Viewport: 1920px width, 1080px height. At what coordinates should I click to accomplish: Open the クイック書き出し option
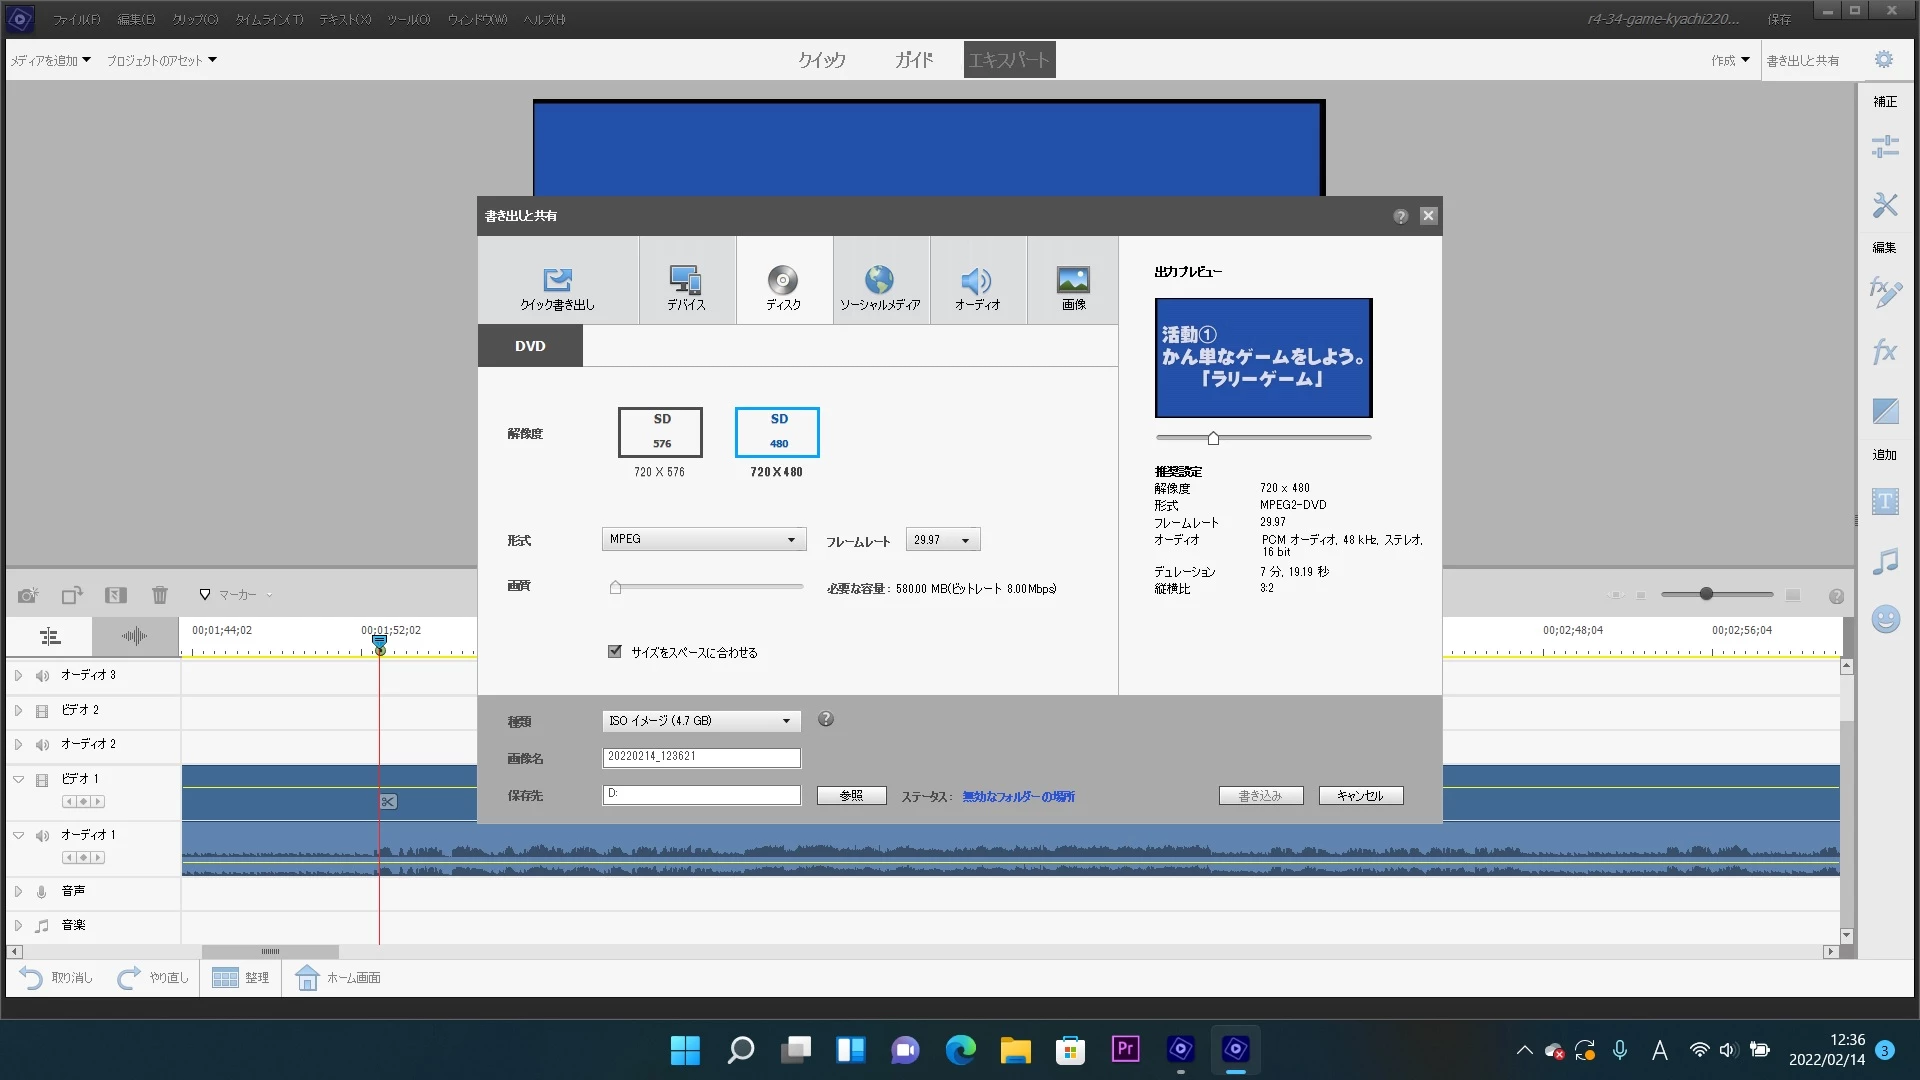click(557, 281)
